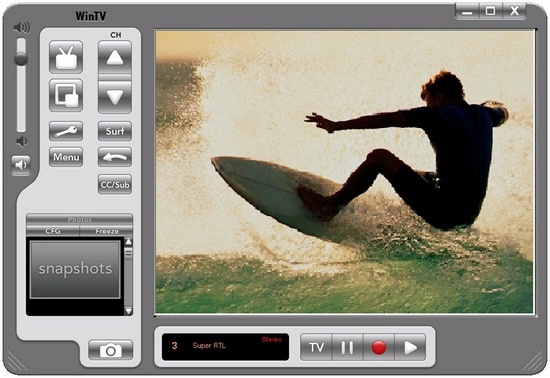
Task: Open the Menu button
Action: [x=66, y=157]
